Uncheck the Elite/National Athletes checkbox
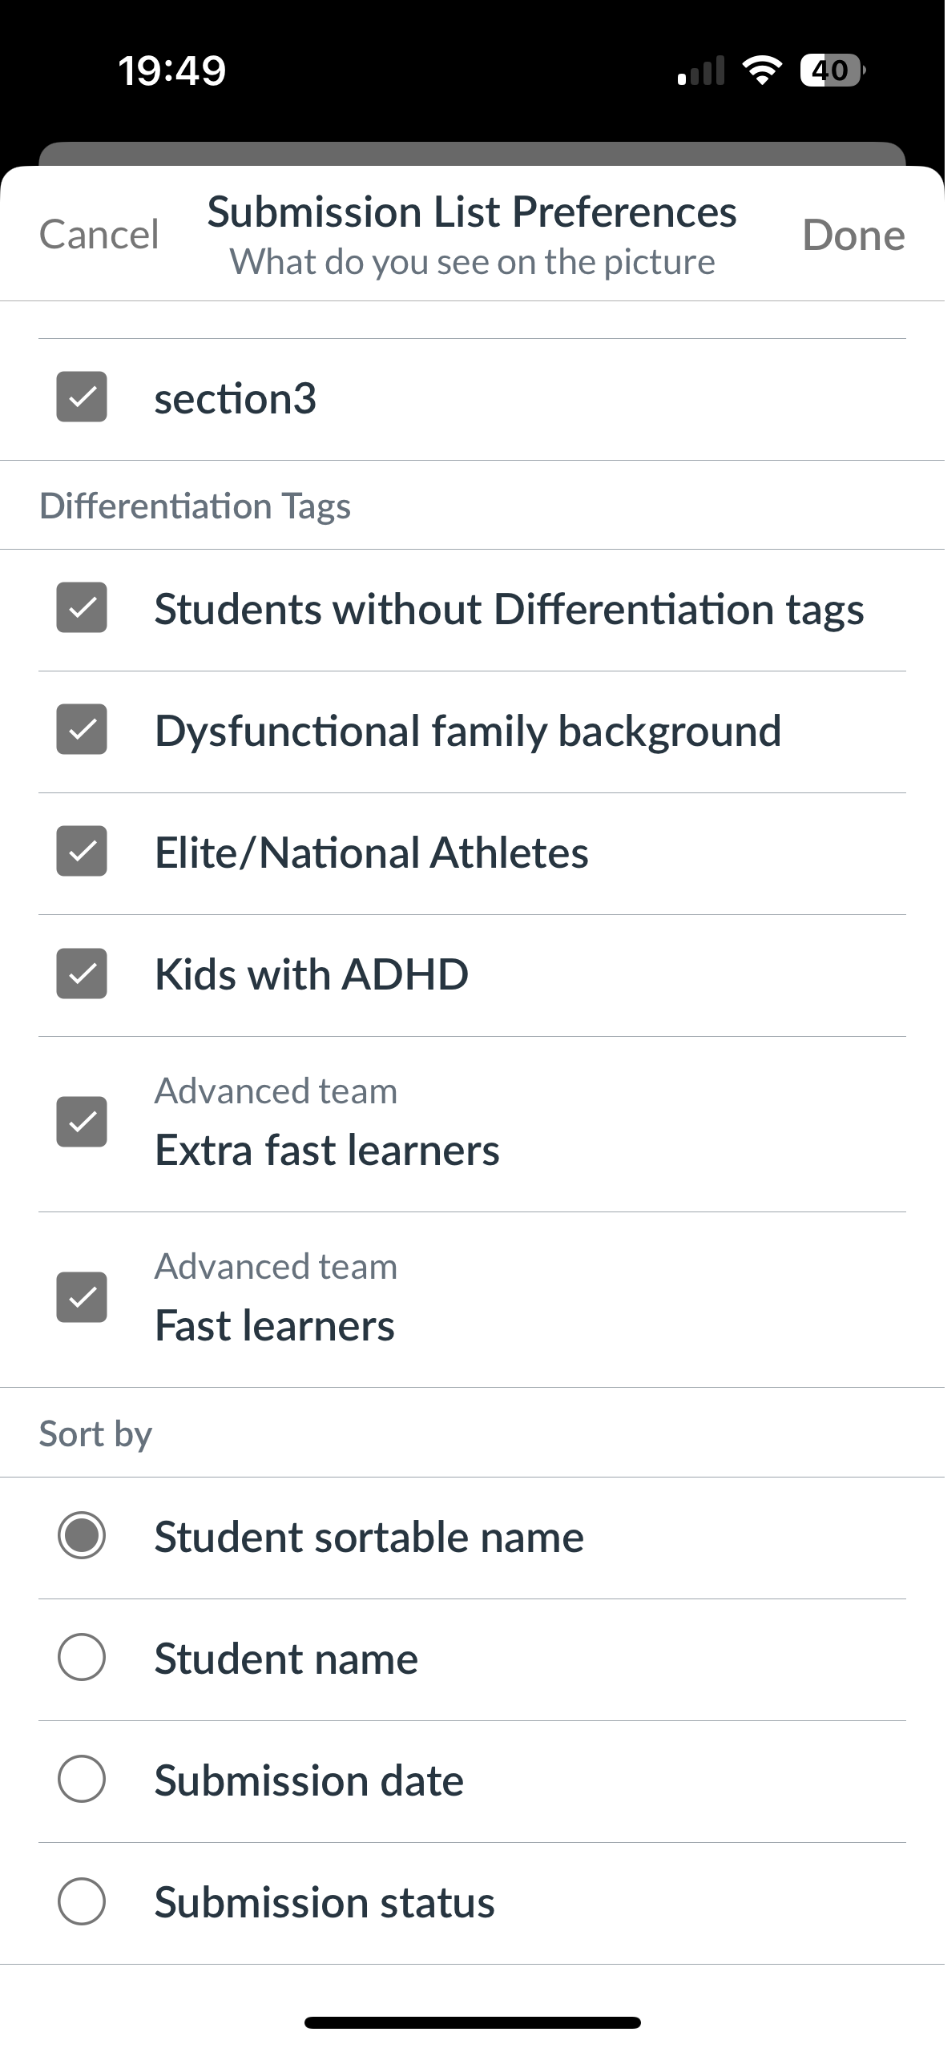Screen dimensions: 945x2048 [82, 852]
